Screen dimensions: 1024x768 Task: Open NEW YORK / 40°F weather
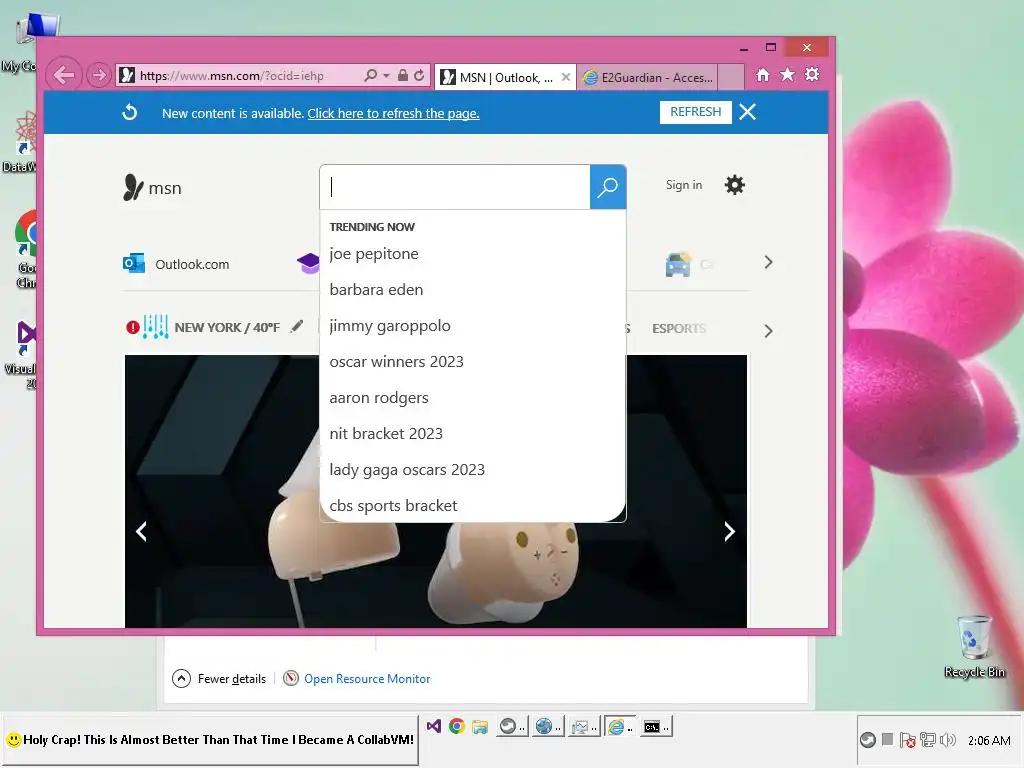click(x=227, y=327)
